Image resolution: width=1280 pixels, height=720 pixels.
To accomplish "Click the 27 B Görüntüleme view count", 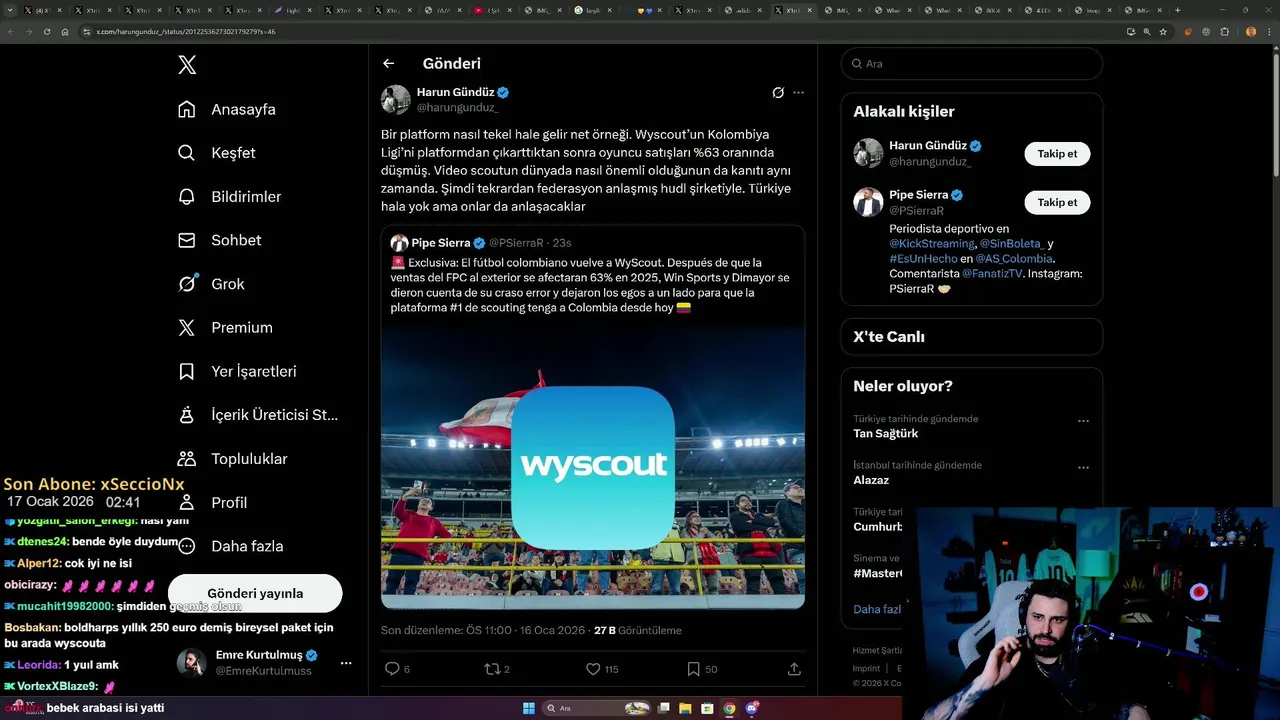I will (x=638, y=631).
